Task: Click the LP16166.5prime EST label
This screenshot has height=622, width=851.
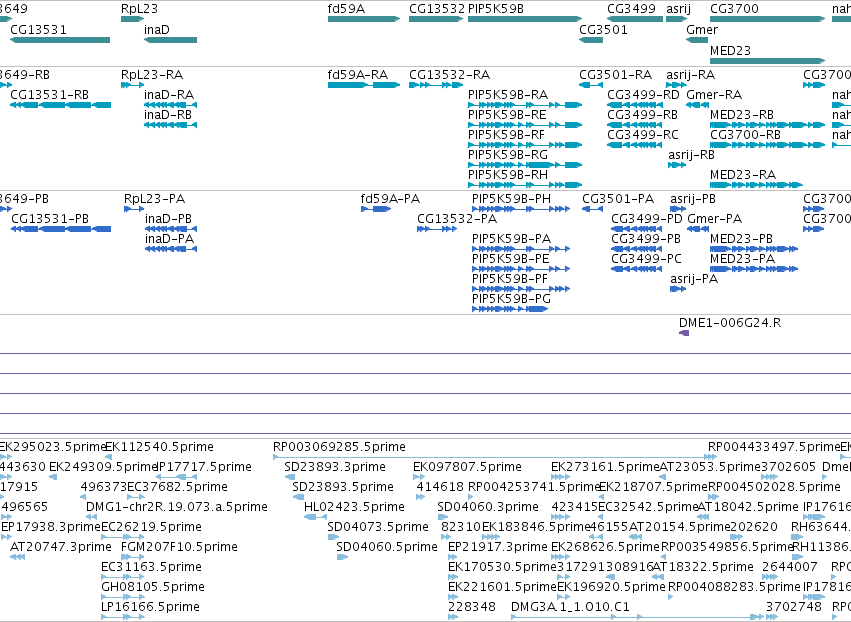Action: (x=150, y=607)
